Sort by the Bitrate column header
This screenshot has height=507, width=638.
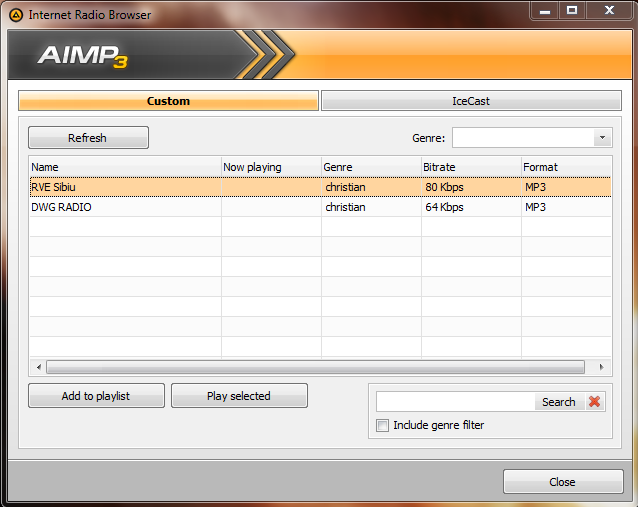pos(471,167)
